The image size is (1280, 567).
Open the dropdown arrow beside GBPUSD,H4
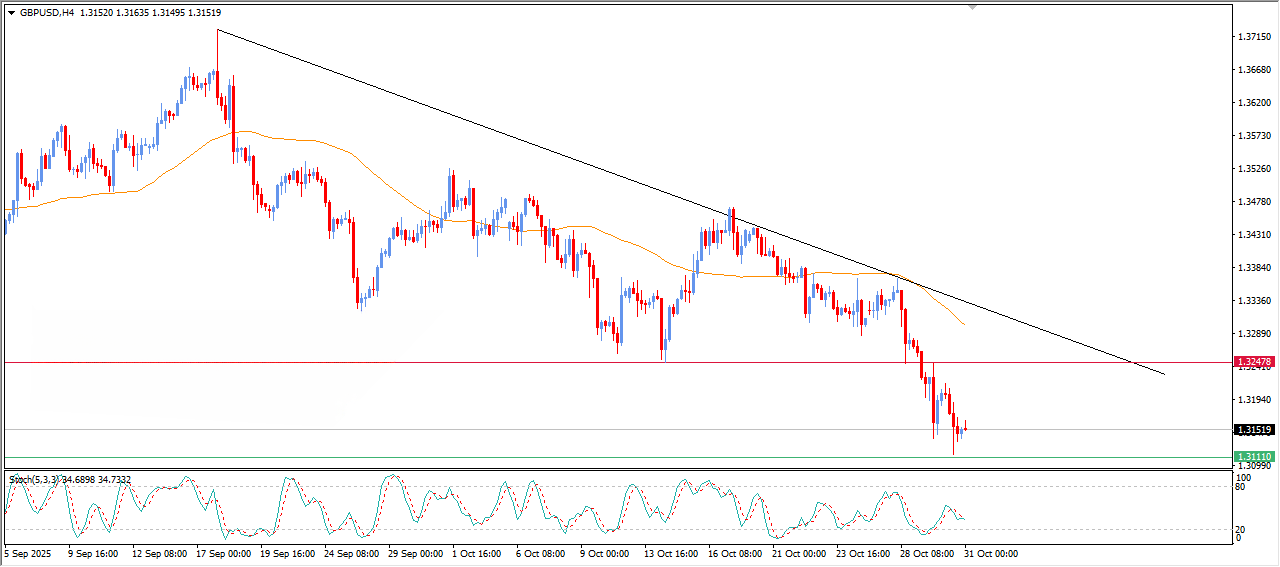[11, 13]
